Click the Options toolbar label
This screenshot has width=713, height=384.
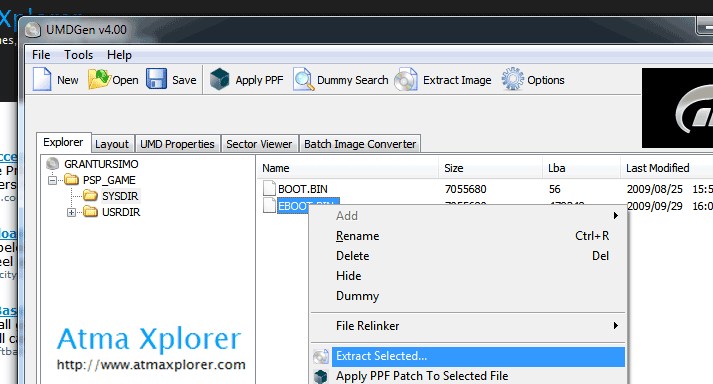pyautogui.click(x=546, y=80)
